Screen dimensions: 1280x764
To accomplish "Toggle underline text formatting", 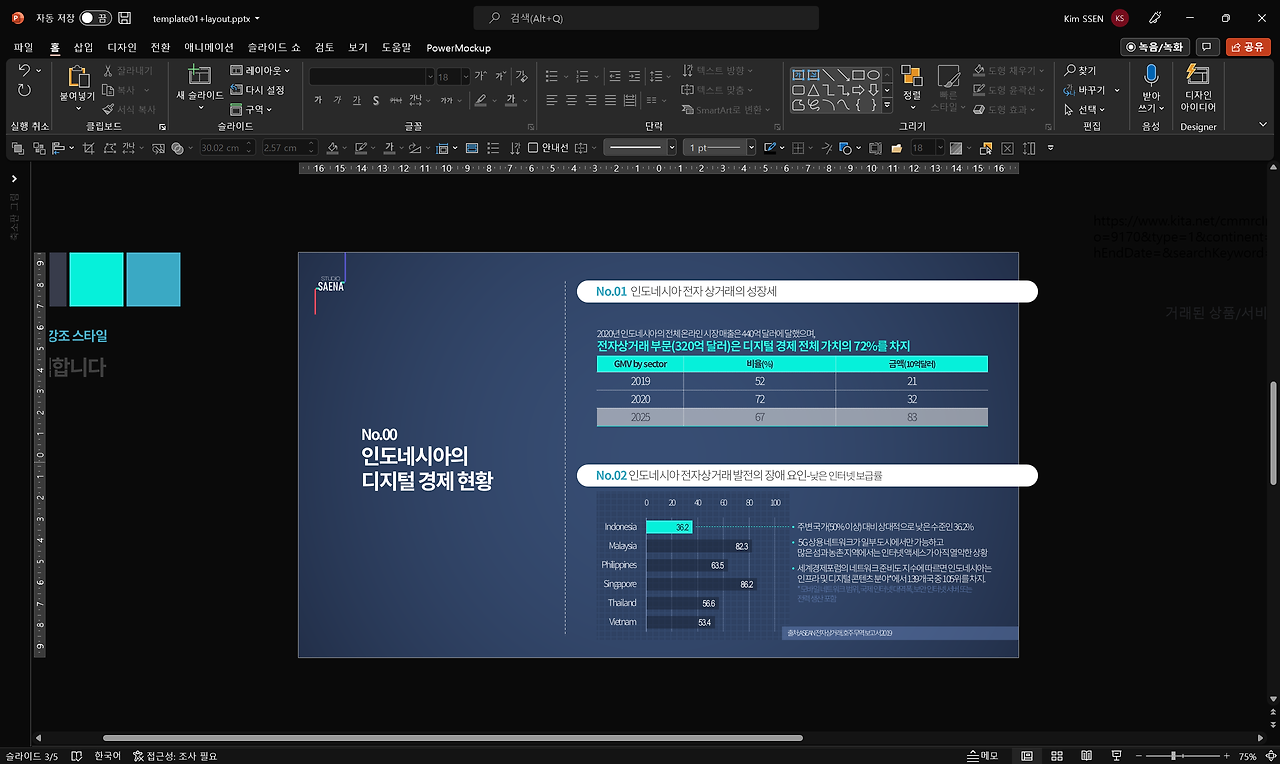I will (x=356, y=100).
